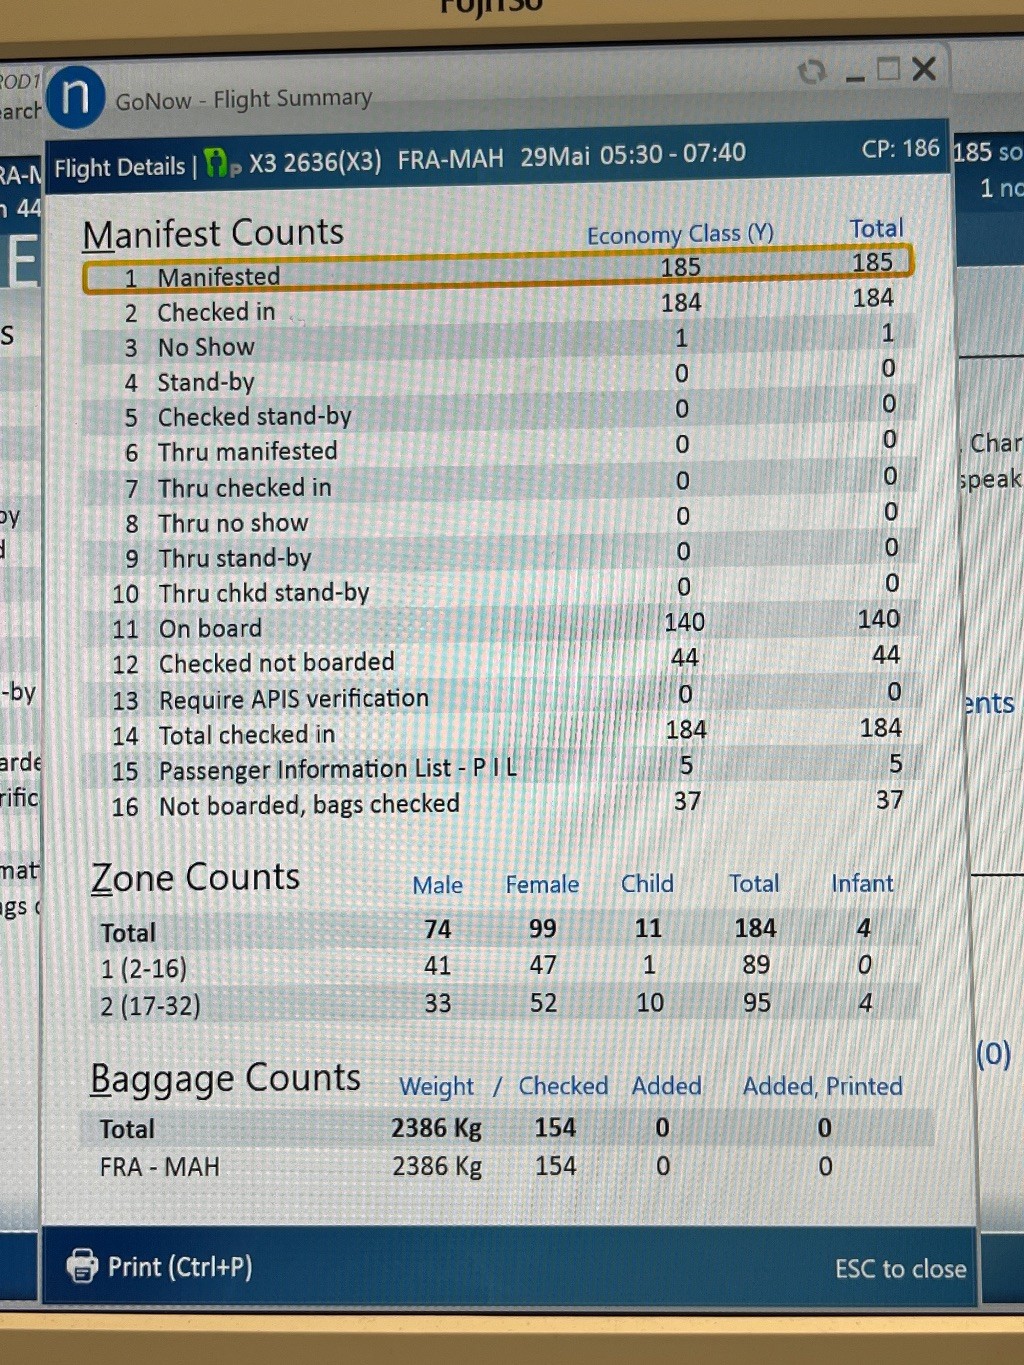Click the green flight icon beside Flight Details

click(219, 163)
